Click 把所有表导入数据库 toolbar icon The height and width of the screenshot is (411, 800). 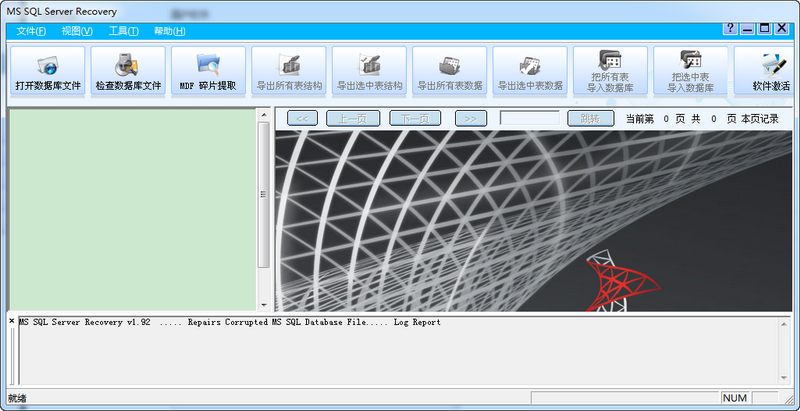[610, 70]
